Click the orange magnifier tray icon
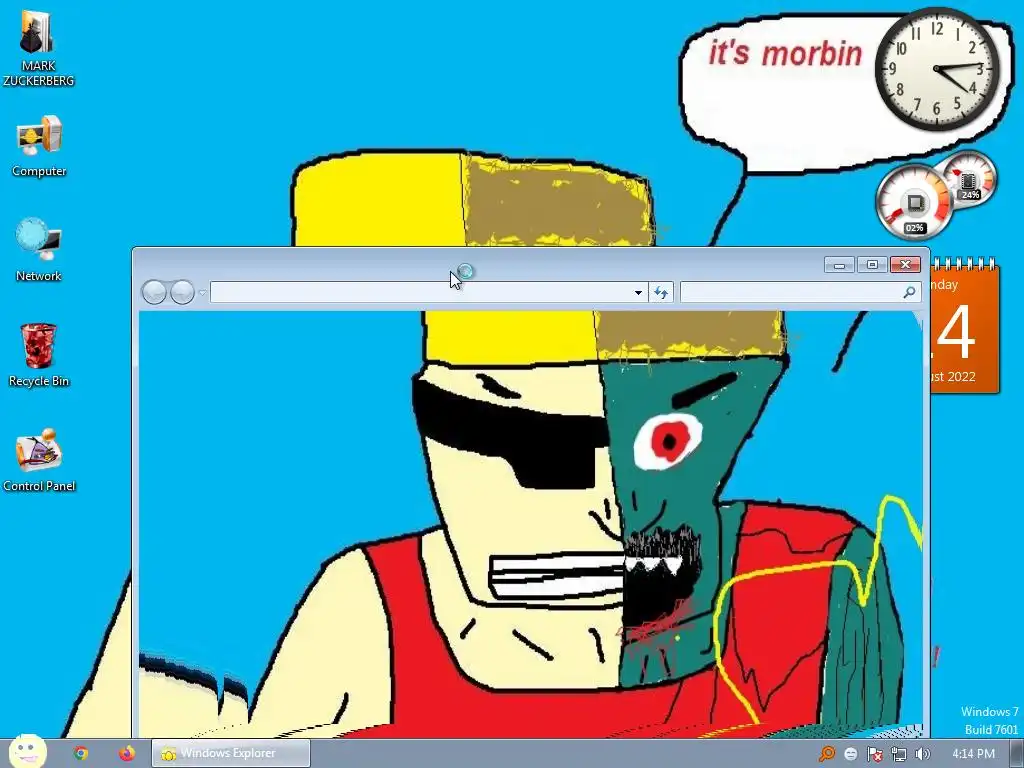Viewport: 1024px width, 768px height. [827, 754]
